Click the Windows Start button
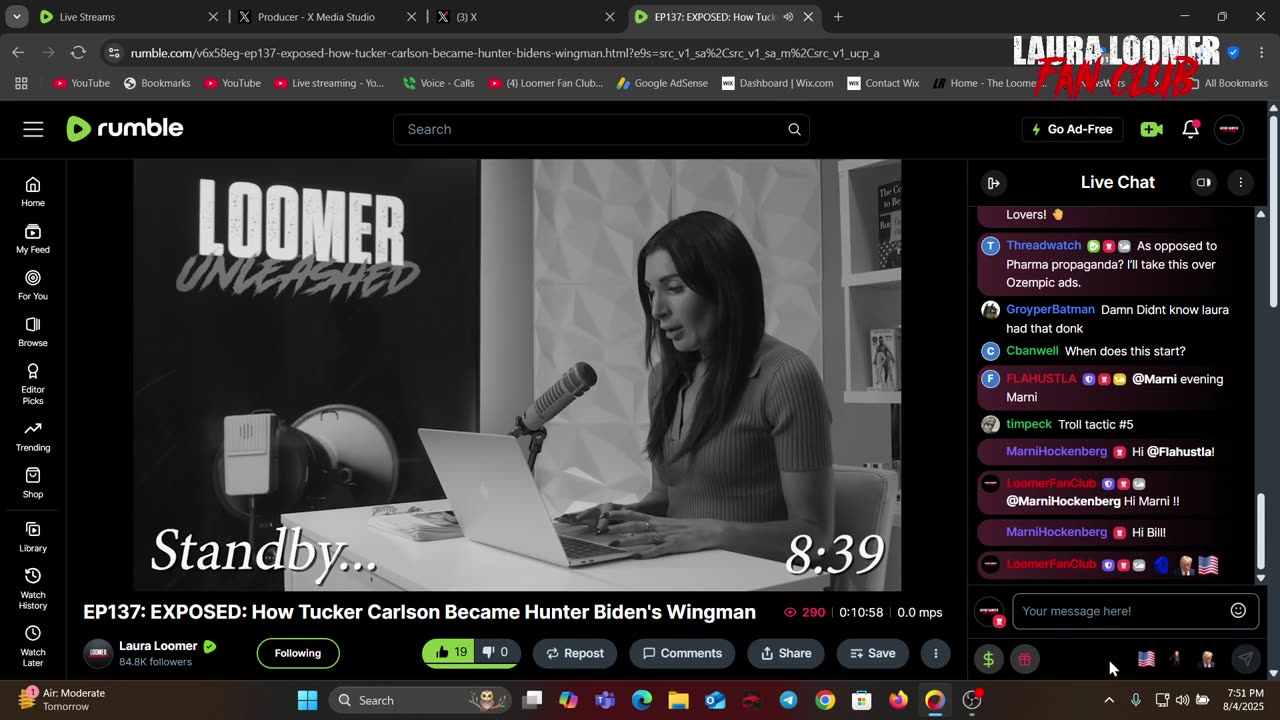Image resolution: width=1280 pixels, height=720 pixels. tap(307, 700)
